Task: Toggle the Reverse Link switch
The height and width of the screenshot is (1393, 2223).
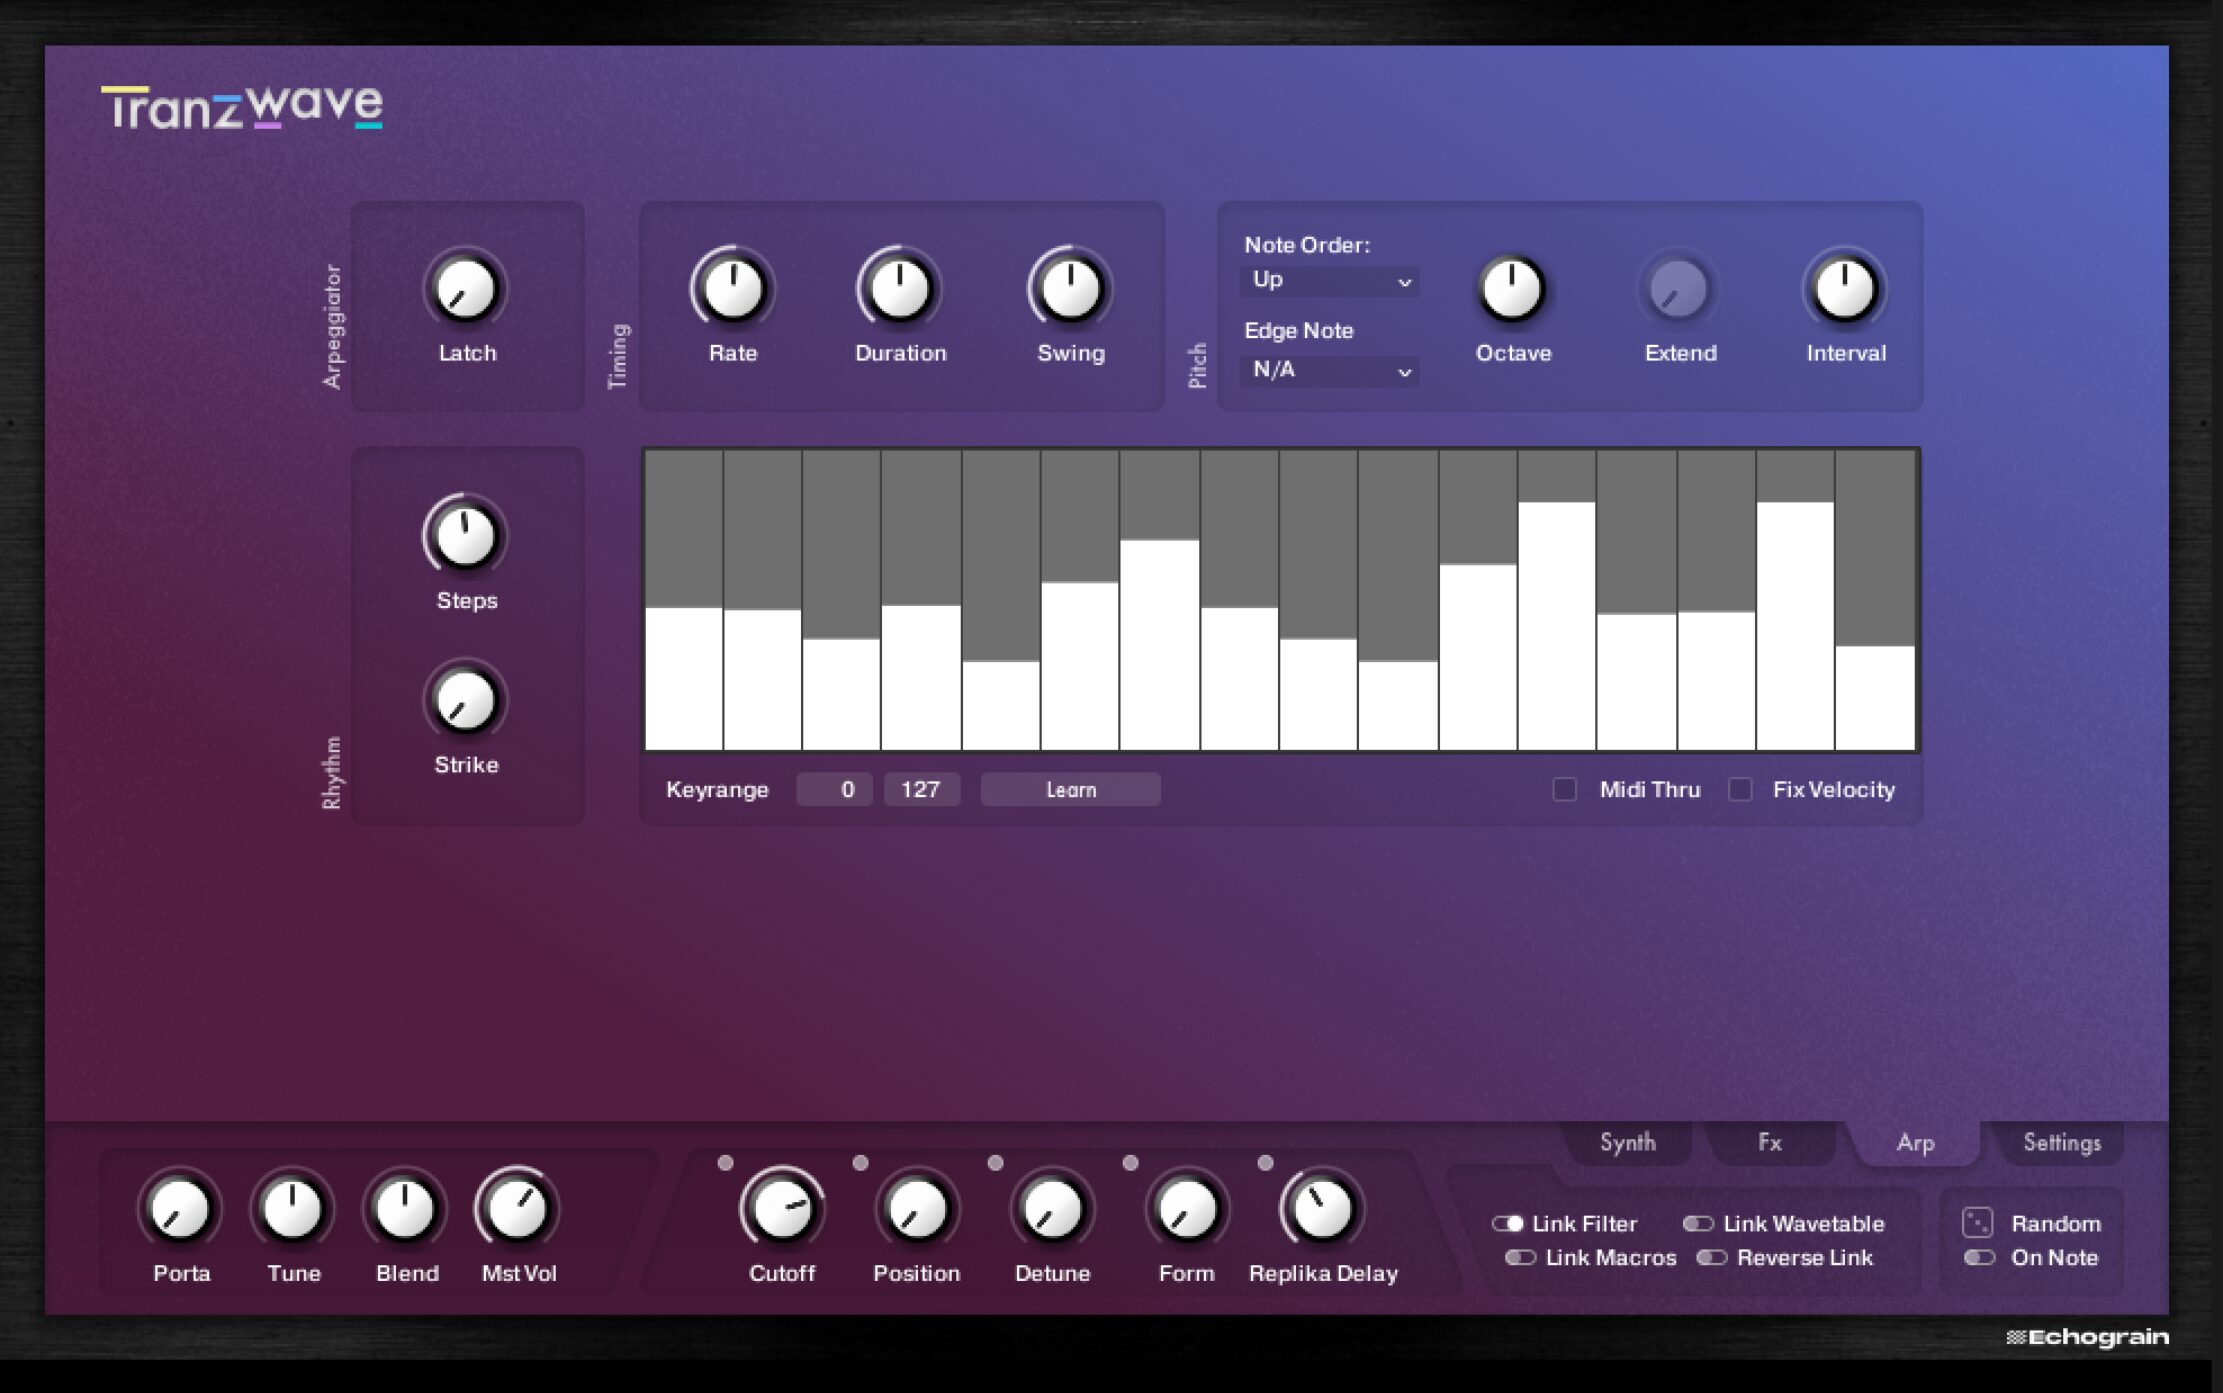Action: [x=1712, y=1258]
